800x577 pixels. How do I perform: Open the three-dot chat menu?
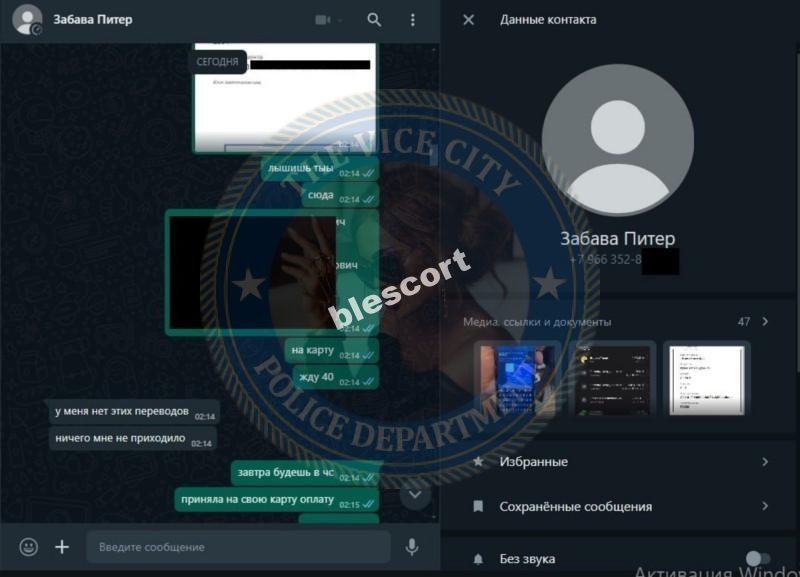(412, 20)
